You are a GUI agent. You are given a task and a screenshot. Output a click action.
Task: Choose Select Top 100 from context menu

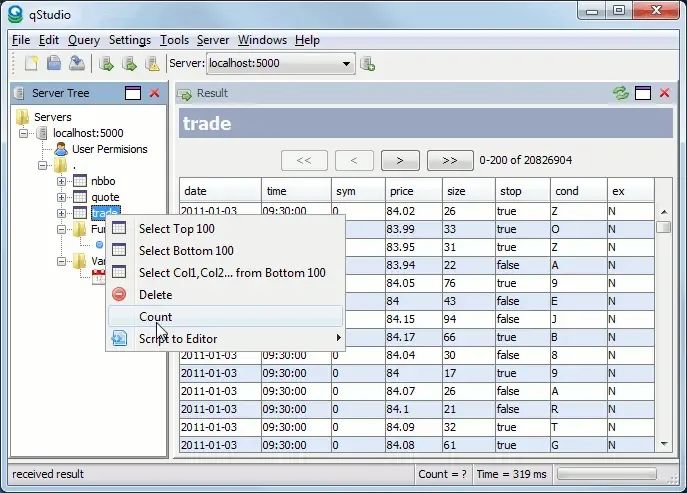225,228
